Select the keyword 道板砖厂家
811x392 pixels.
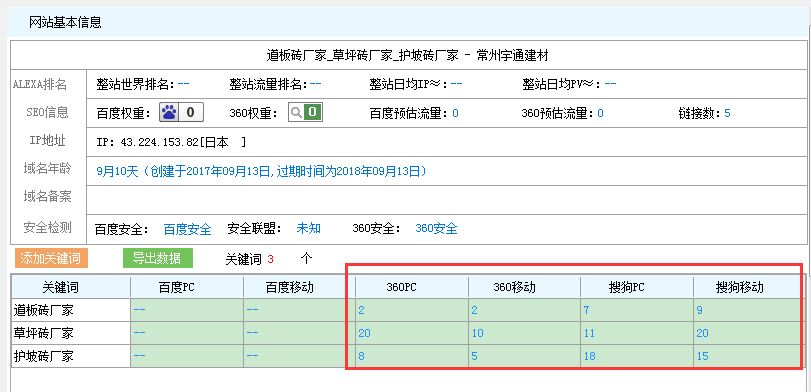pos(43,310)
